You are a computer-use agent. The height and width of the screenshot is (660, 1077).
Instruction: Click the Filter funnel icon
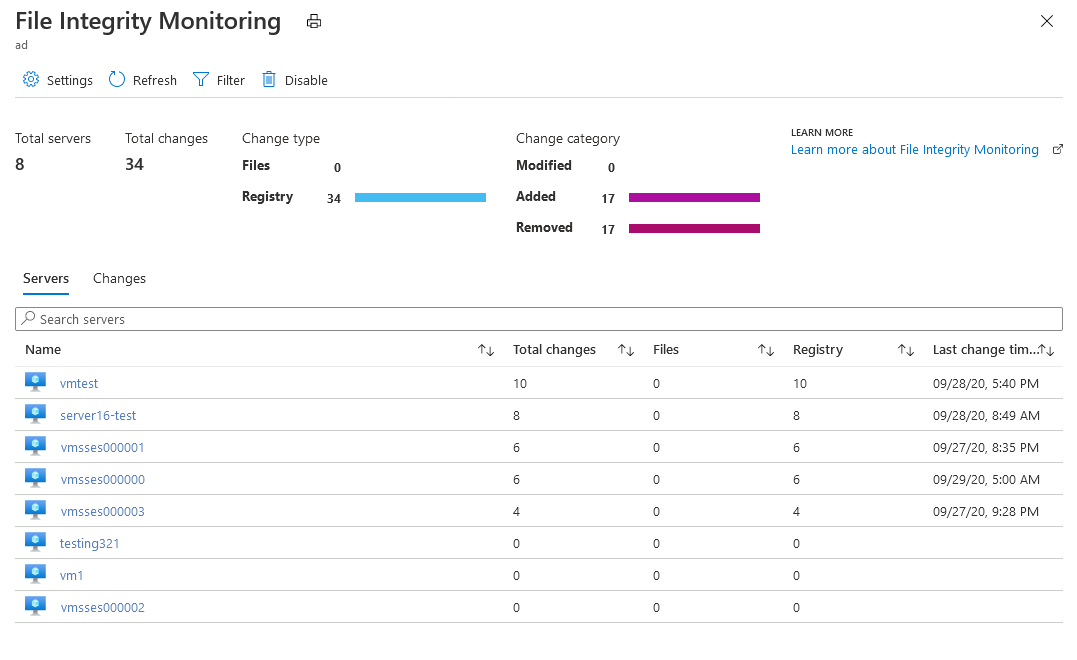click(x=201, y=80)
